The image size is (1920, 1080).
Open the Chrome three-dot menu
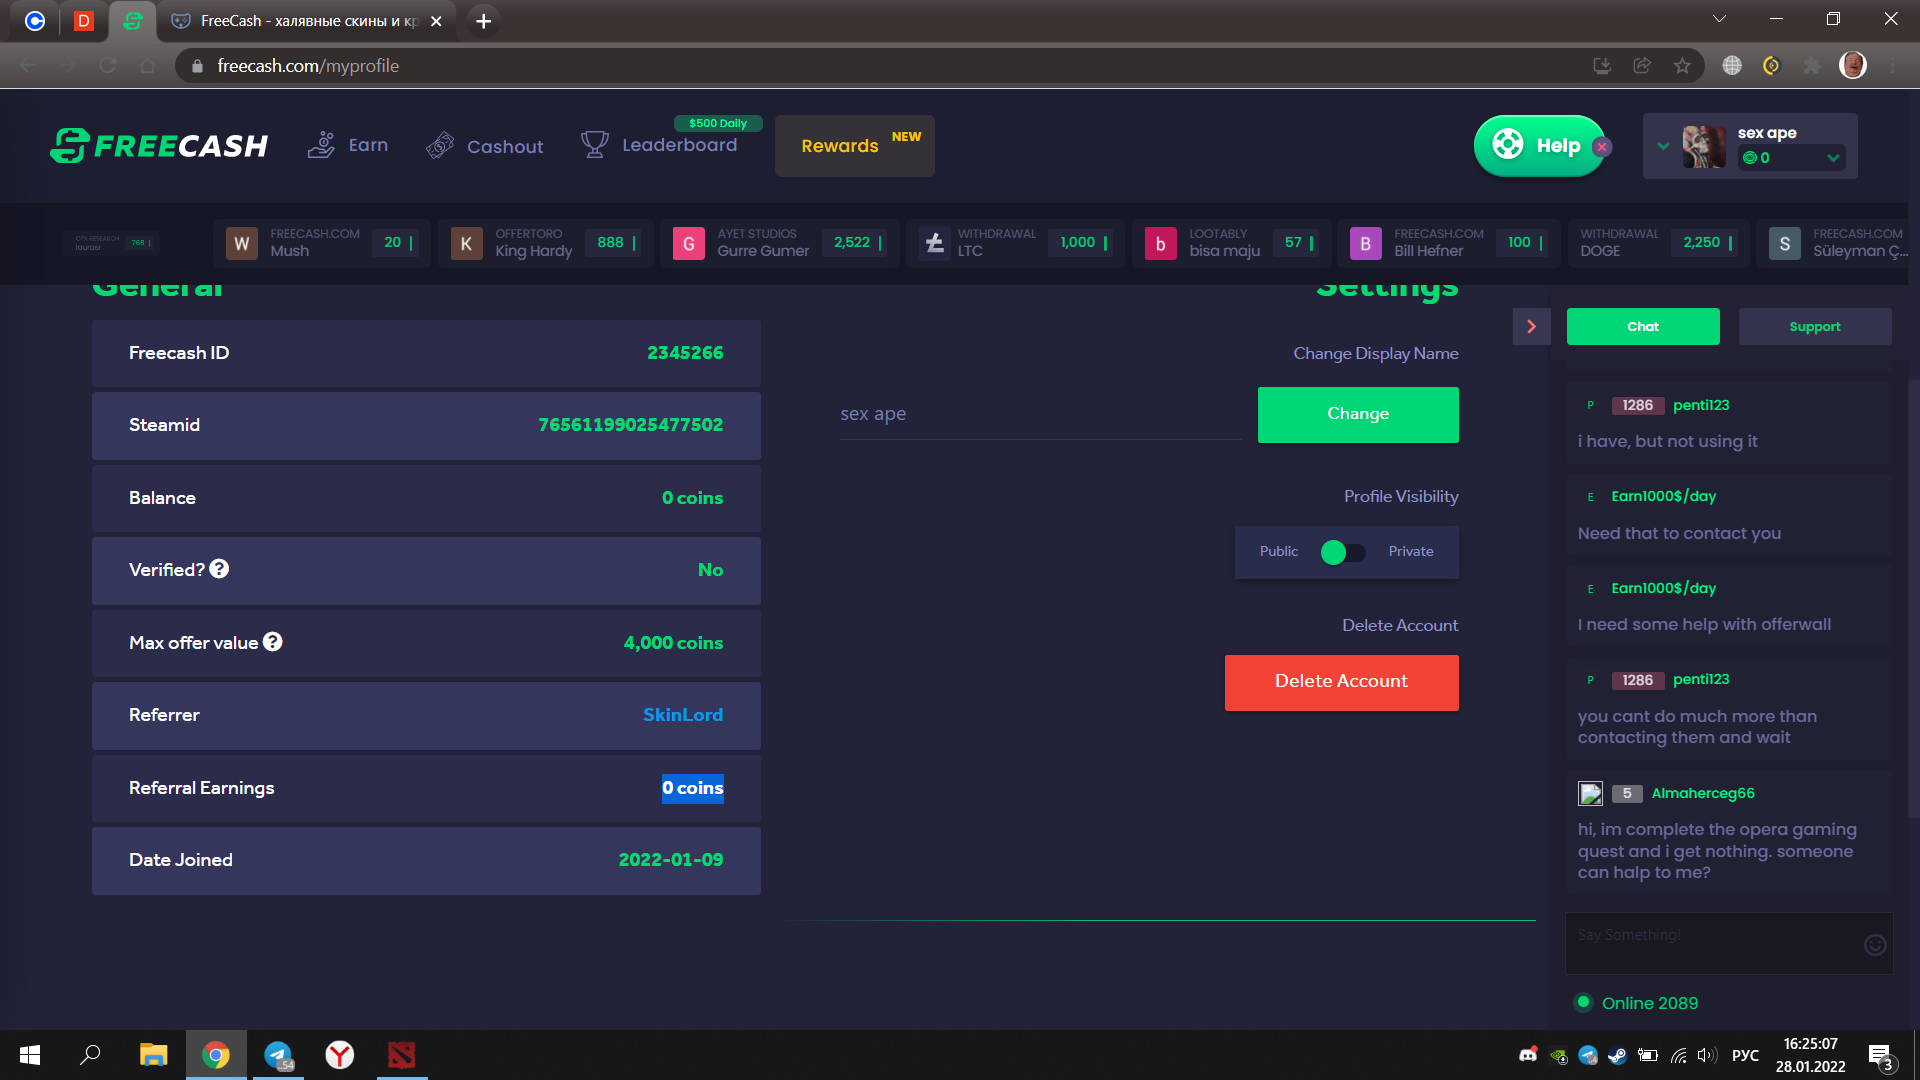click(1893, 66)
